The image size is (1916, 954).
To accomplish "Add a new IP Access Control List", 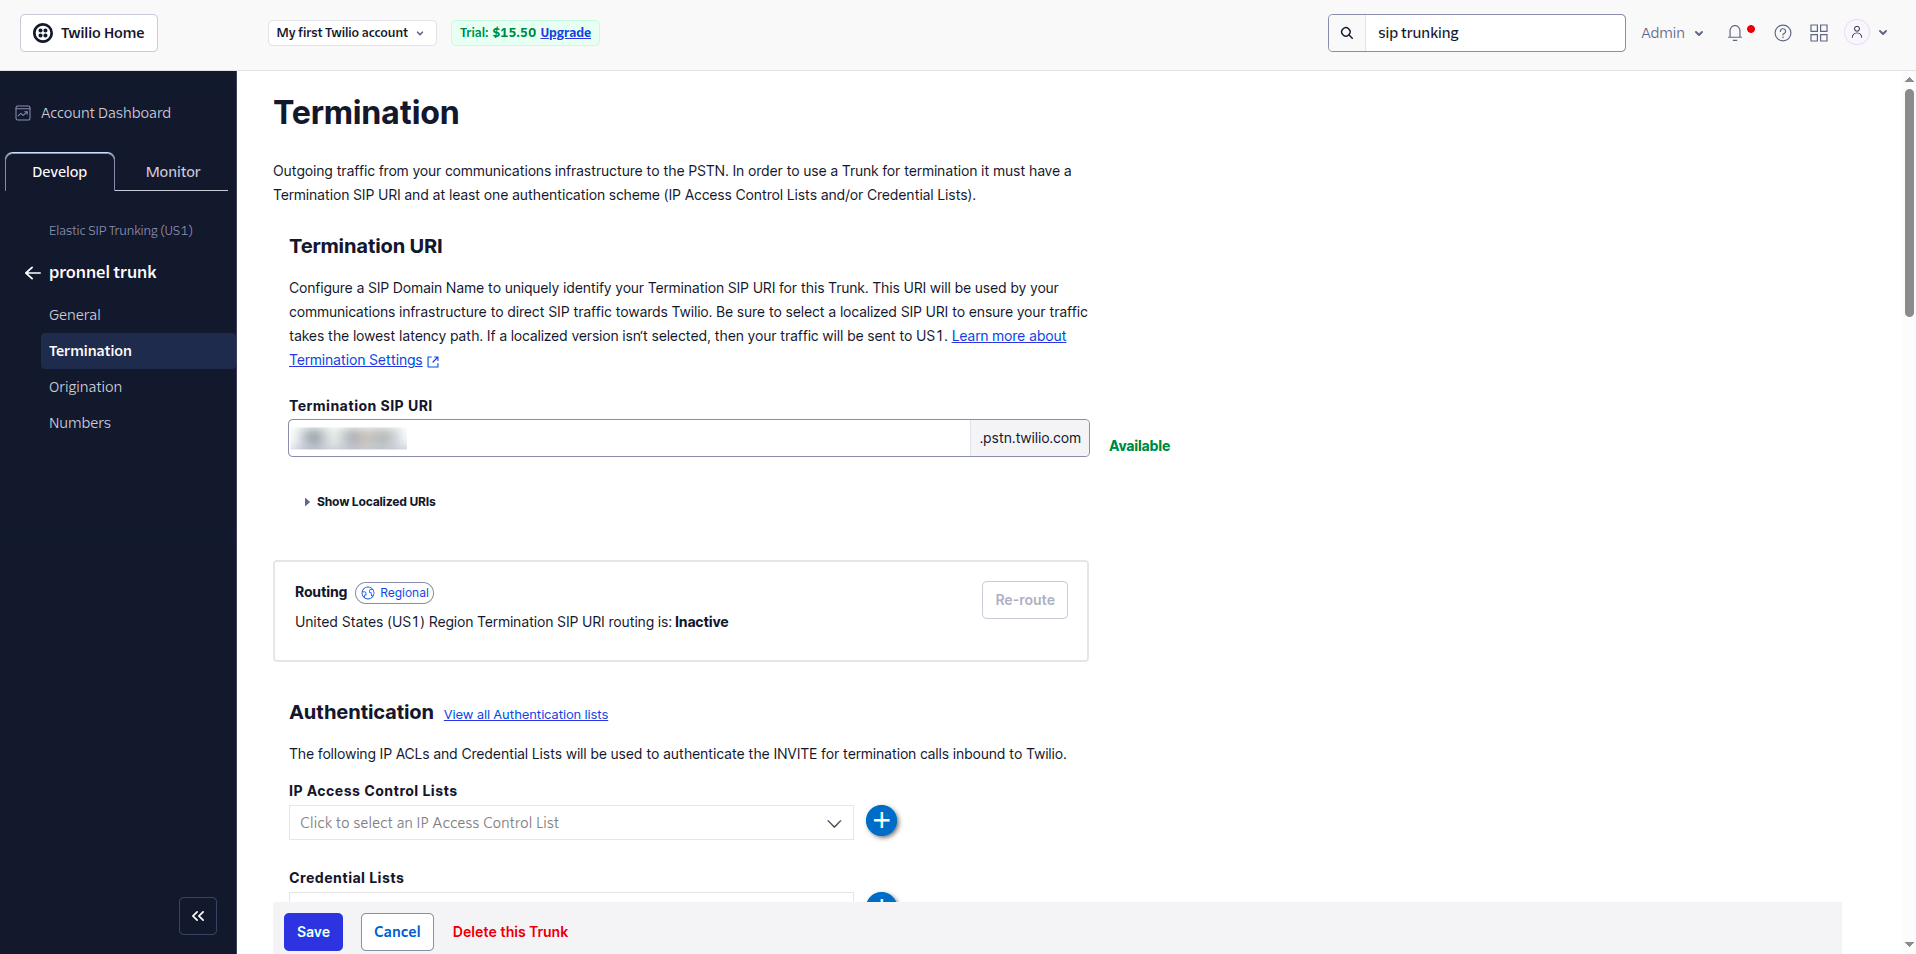I will coord(881,821).
